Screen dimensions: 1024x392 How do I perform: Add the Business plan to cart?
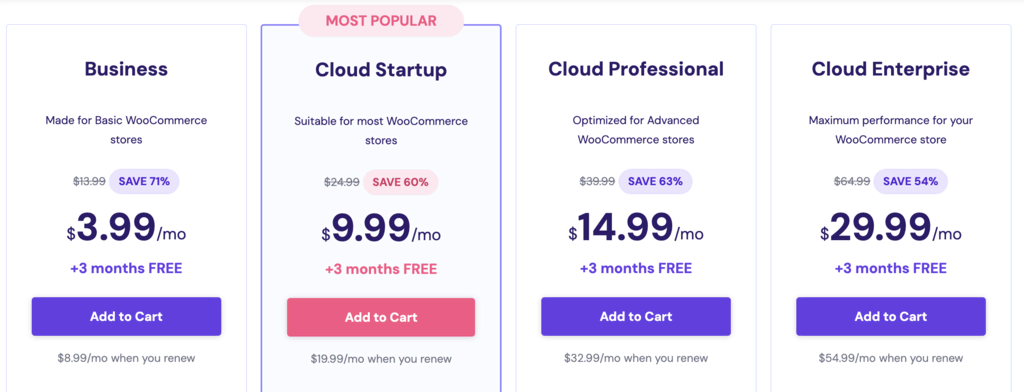point(126,317)
